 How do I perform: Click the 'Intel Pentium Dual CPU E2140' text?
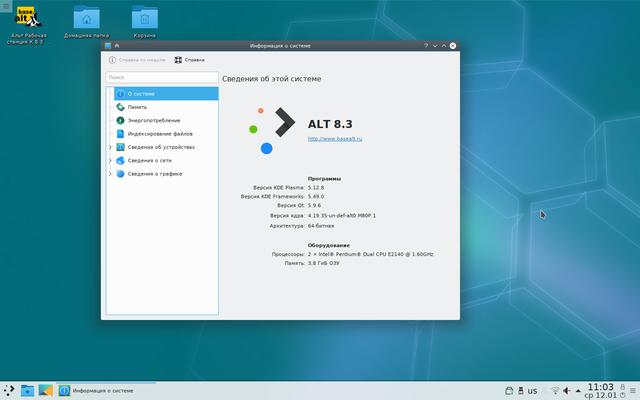tap(371, 254)
